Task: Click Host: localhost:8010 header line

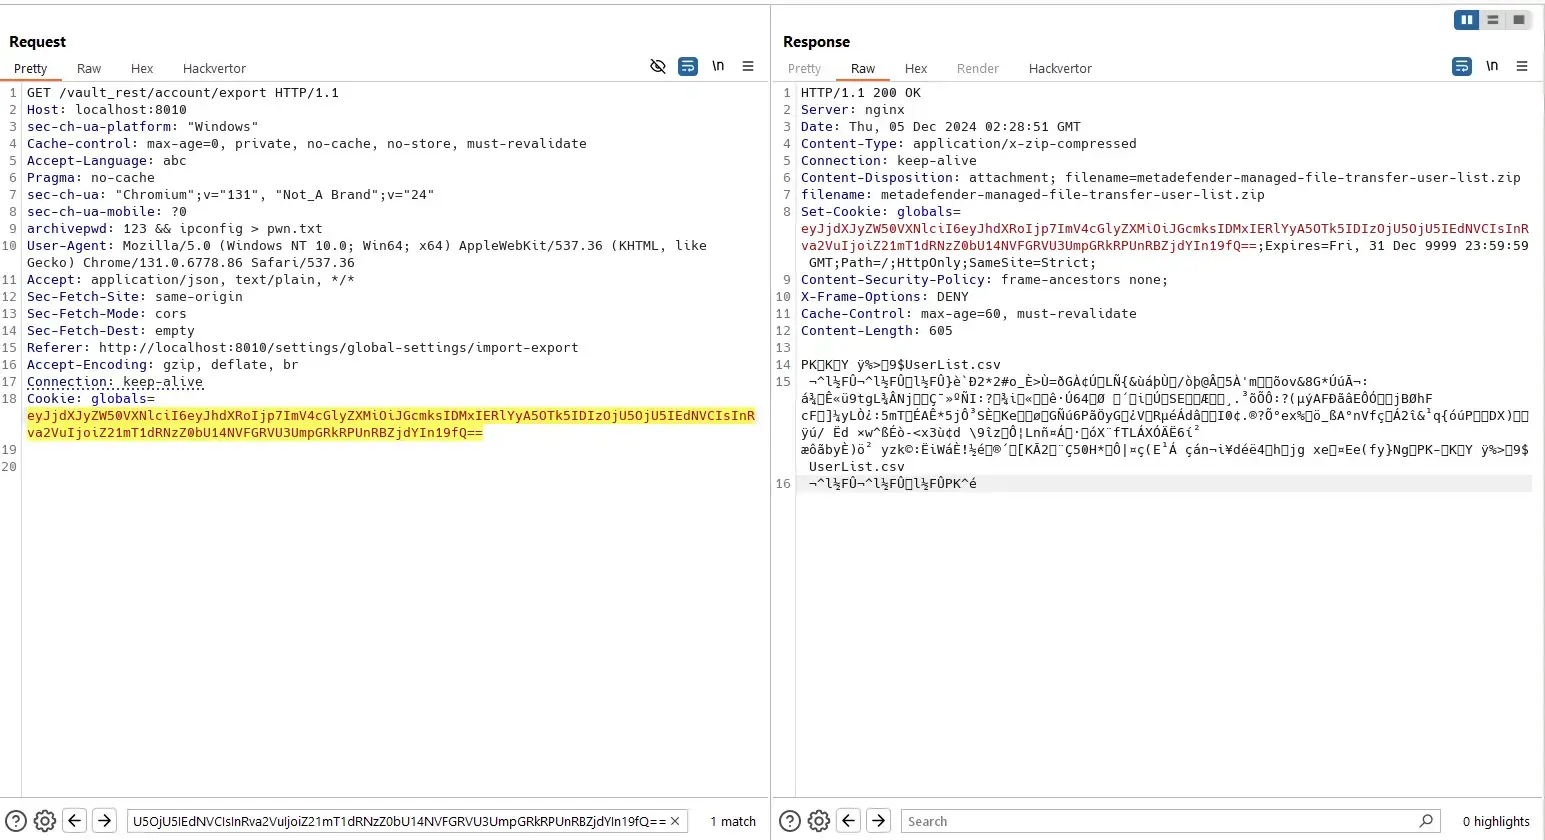Action: pos(107,110)
